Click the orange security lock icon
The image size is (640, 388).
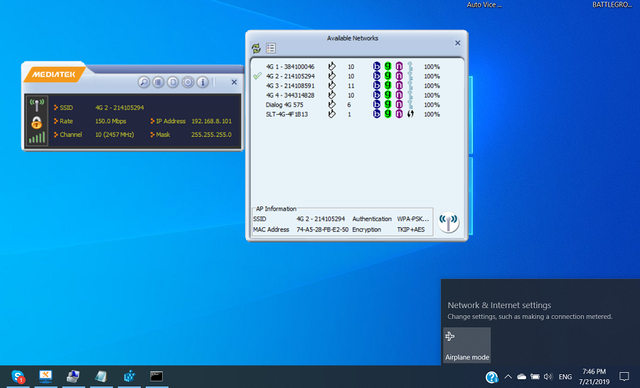click(37, 122)
